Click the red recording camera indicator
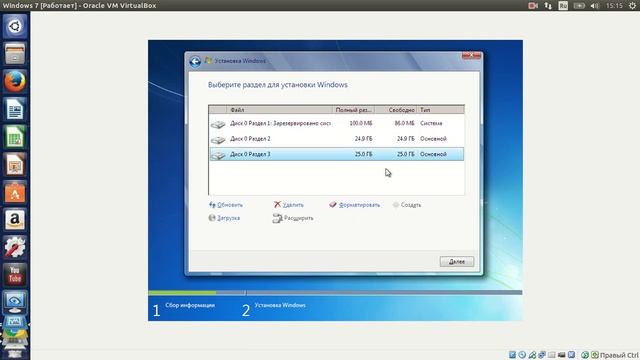 tap(533, 6)
